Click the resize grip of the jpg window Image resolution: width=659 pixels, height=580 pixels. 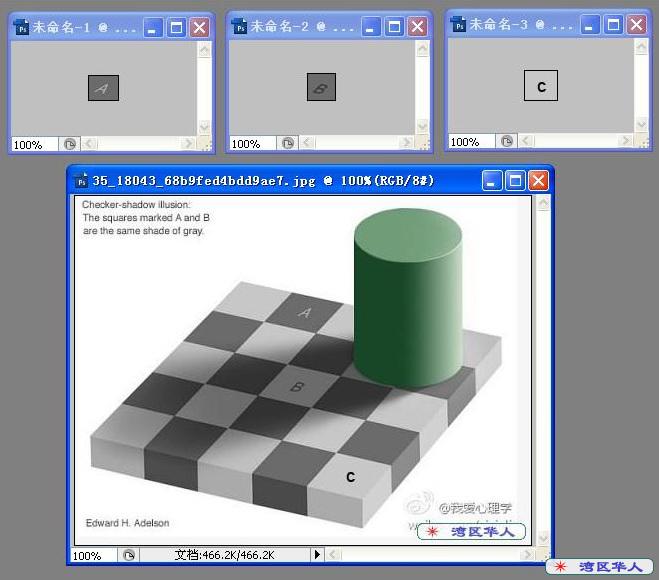coord(543,555)
